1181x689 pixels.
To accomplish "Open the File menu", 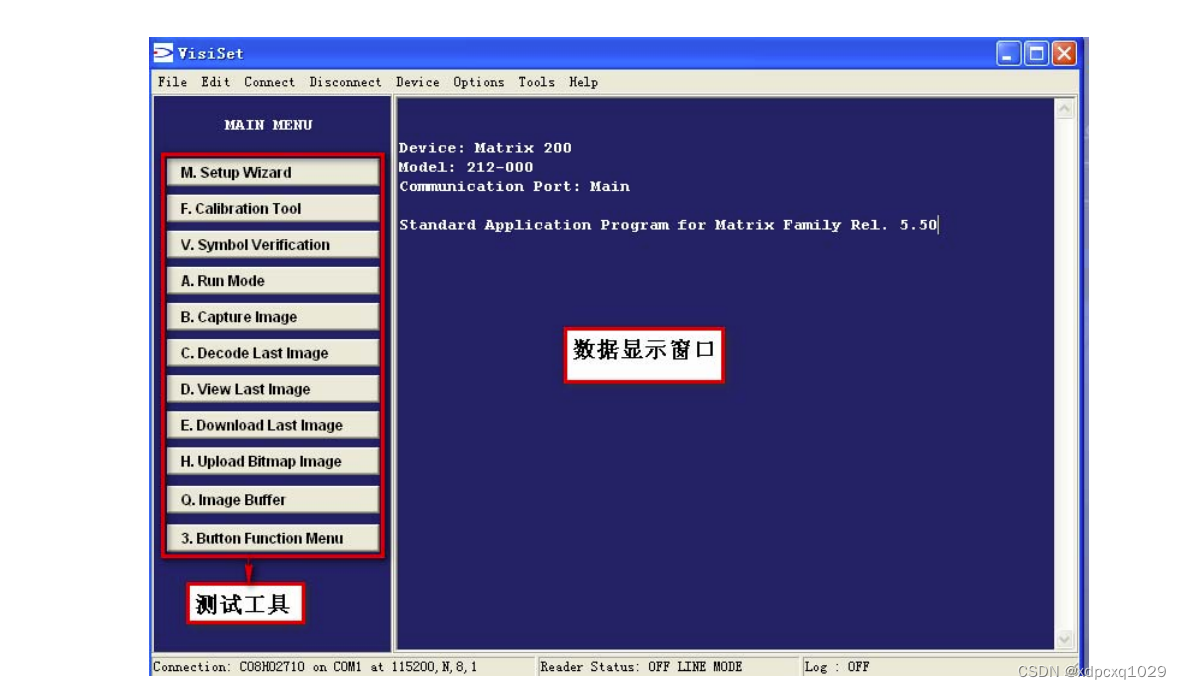I will pyautogui.click(x=171, y=82).
